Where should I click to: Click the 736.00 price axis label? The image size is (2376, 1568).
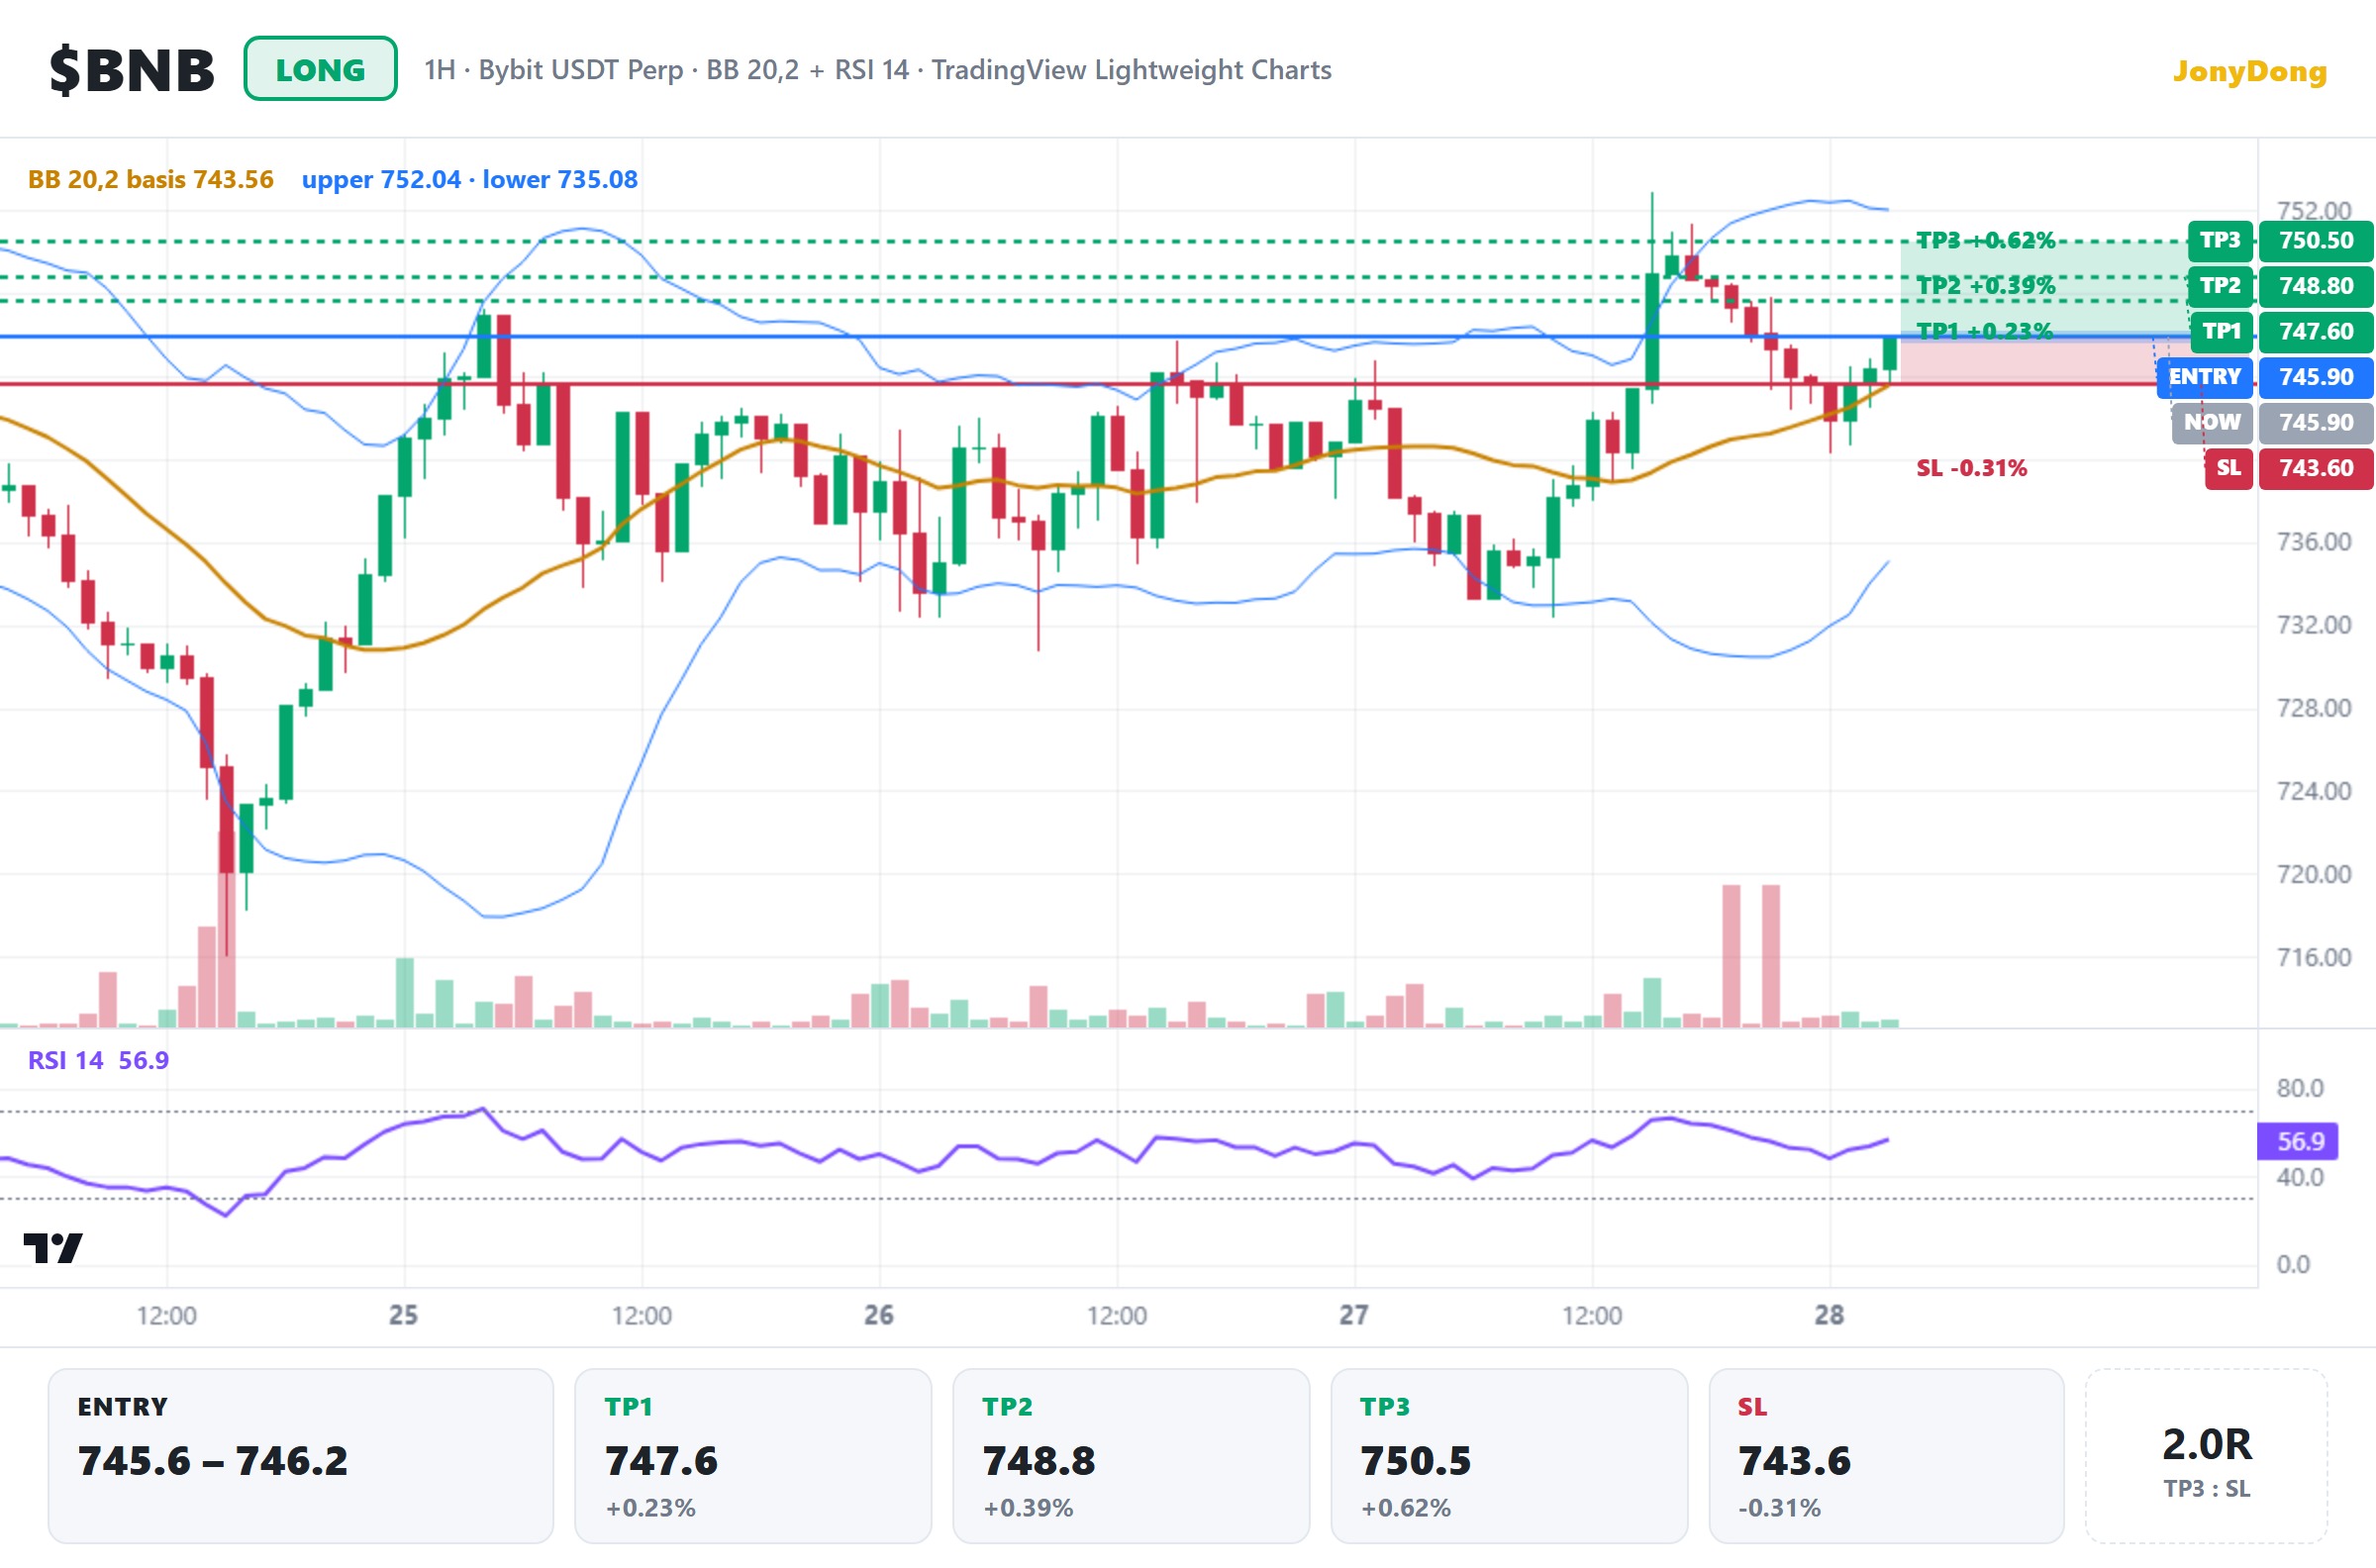pyautogui.click(x=2314, y=542)
